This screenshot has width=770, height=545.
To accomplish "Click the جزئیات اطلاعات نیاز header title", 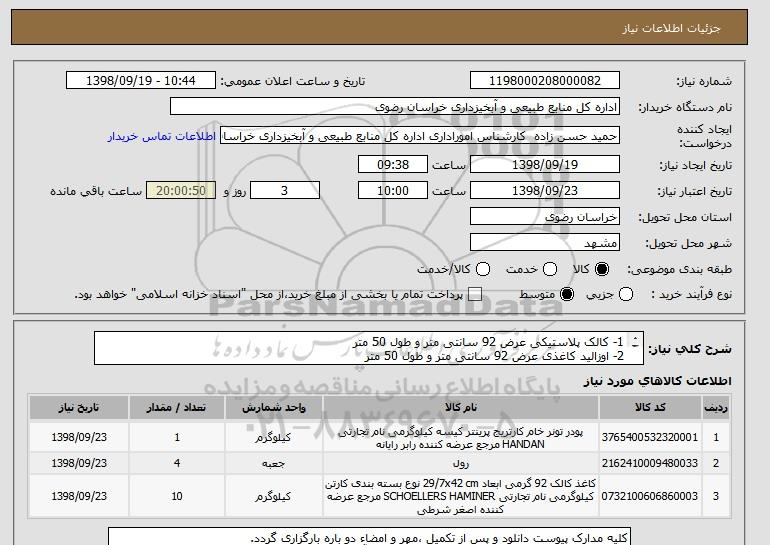I will pyautogui.click(x=671, y=28).
